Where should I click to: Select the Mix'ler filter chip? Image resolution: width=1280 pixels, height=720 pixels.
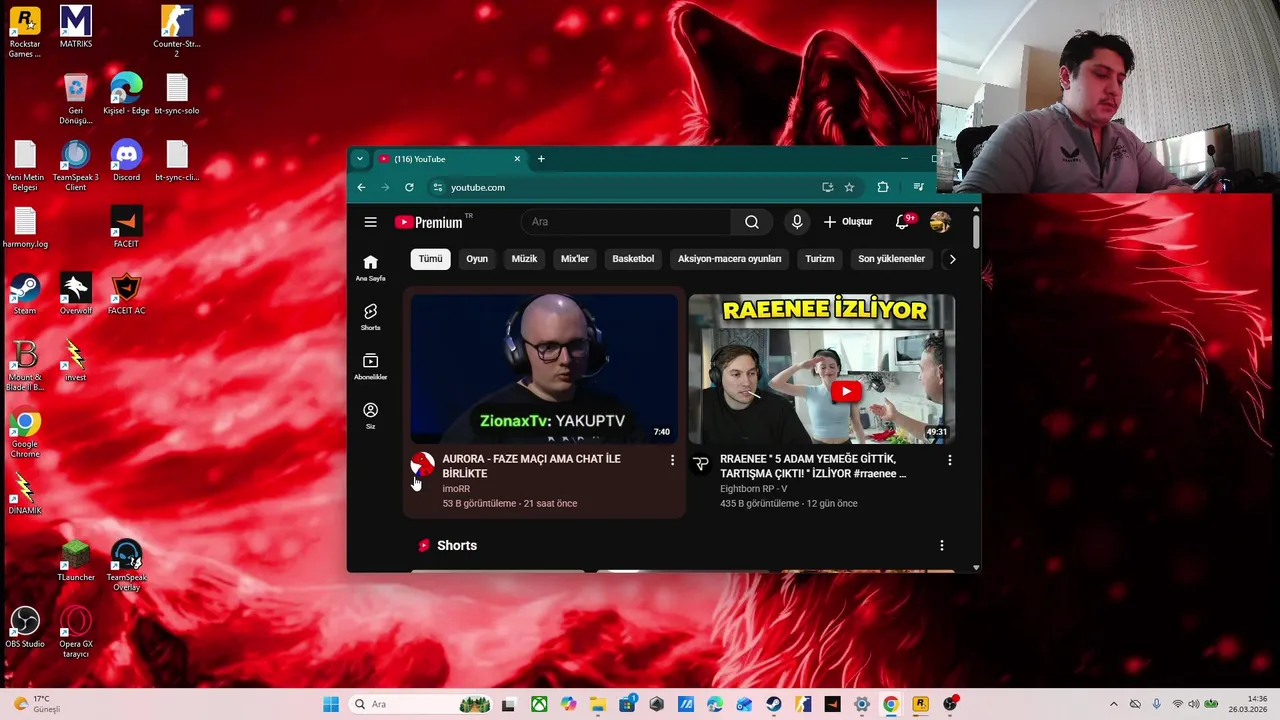click(575, 259)
